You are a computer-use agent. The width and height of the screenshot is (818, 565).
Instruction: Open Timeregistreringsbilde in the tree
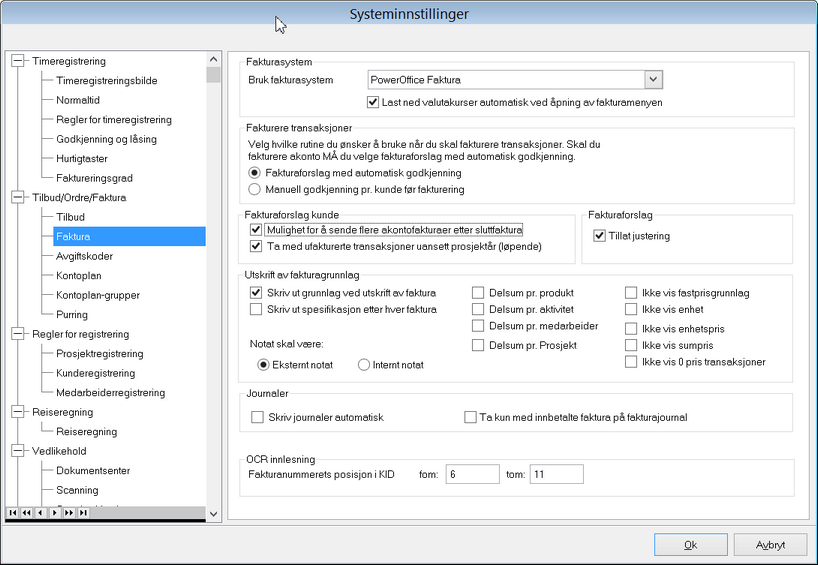[107, 80]
